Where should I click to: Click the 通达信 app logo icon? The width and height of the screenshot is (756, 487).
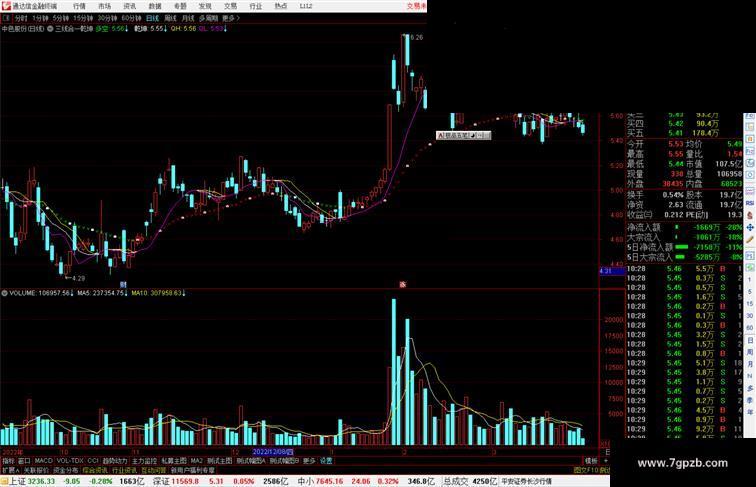pyautogui.click(x=6, y=6)
